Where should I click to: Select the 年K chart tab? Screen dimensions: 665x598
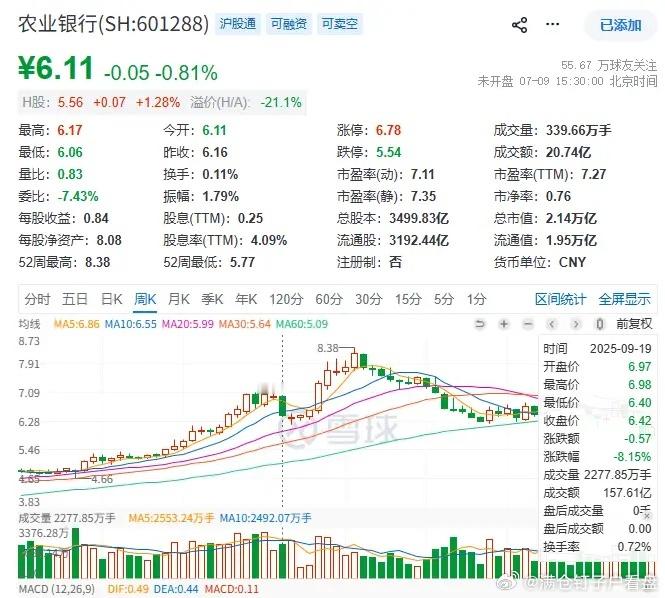(246, 299)
